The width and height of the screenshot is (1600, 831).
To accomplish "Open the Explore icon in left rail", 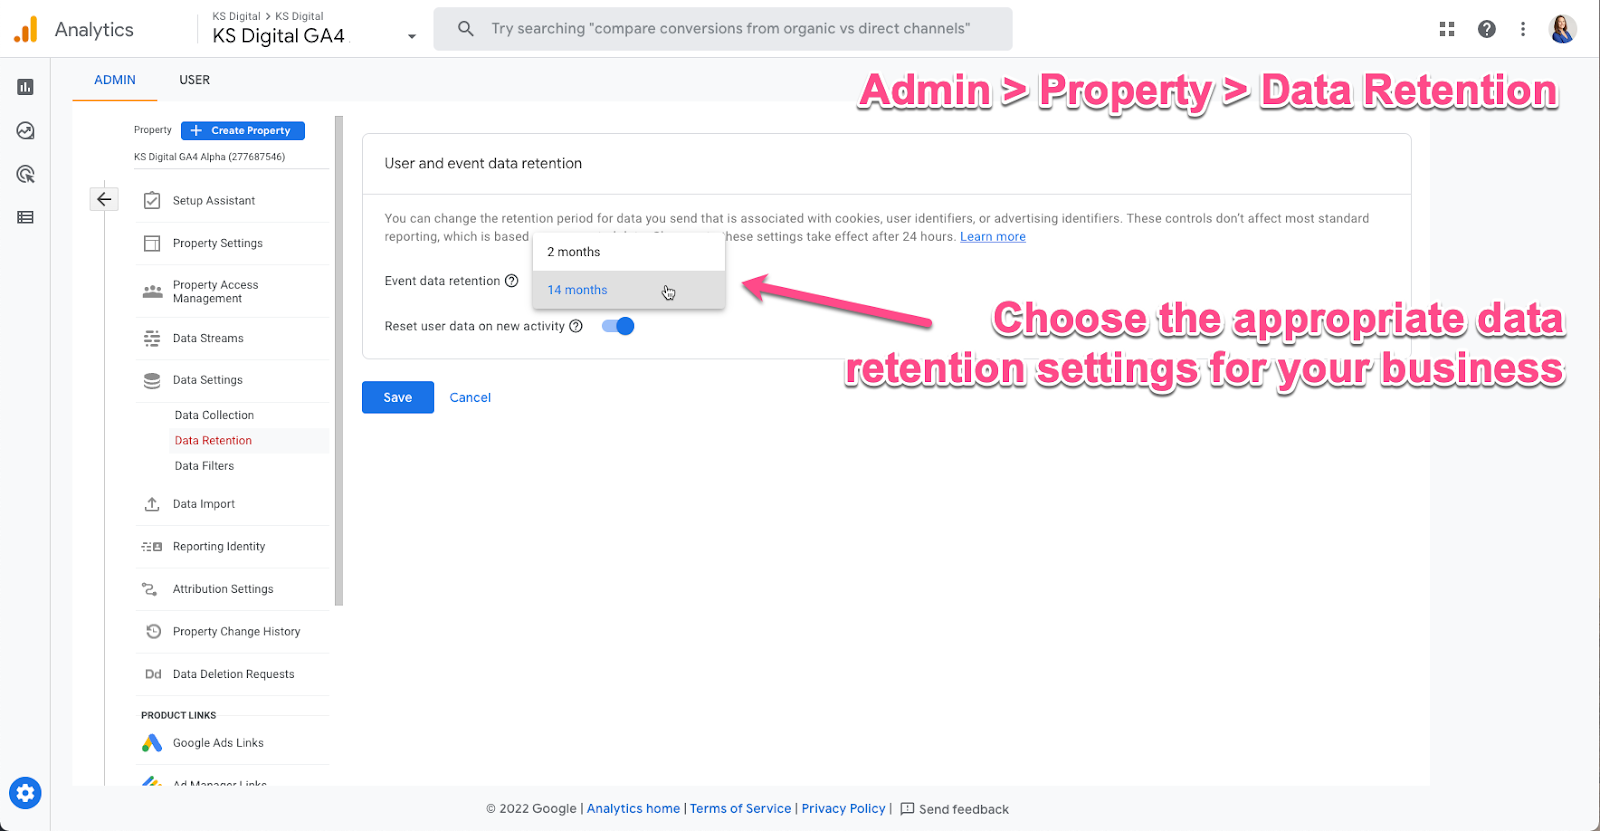I will (26, 131).
